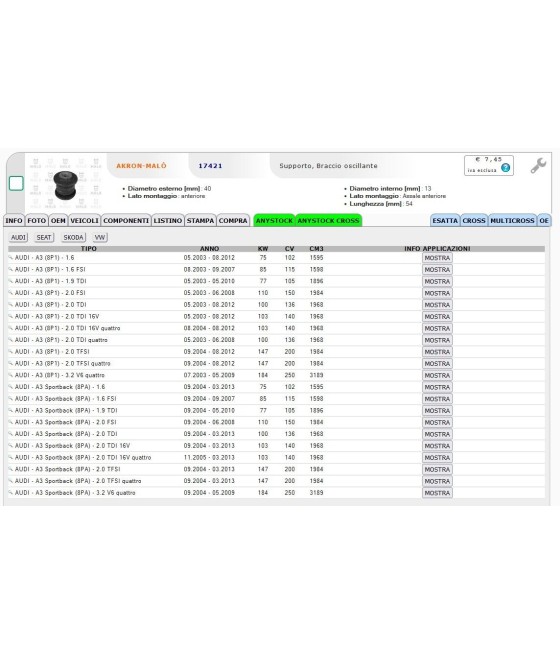Screen dimensions: 560x655
Task: Click the ANNO column header
Action: point(209,249)
